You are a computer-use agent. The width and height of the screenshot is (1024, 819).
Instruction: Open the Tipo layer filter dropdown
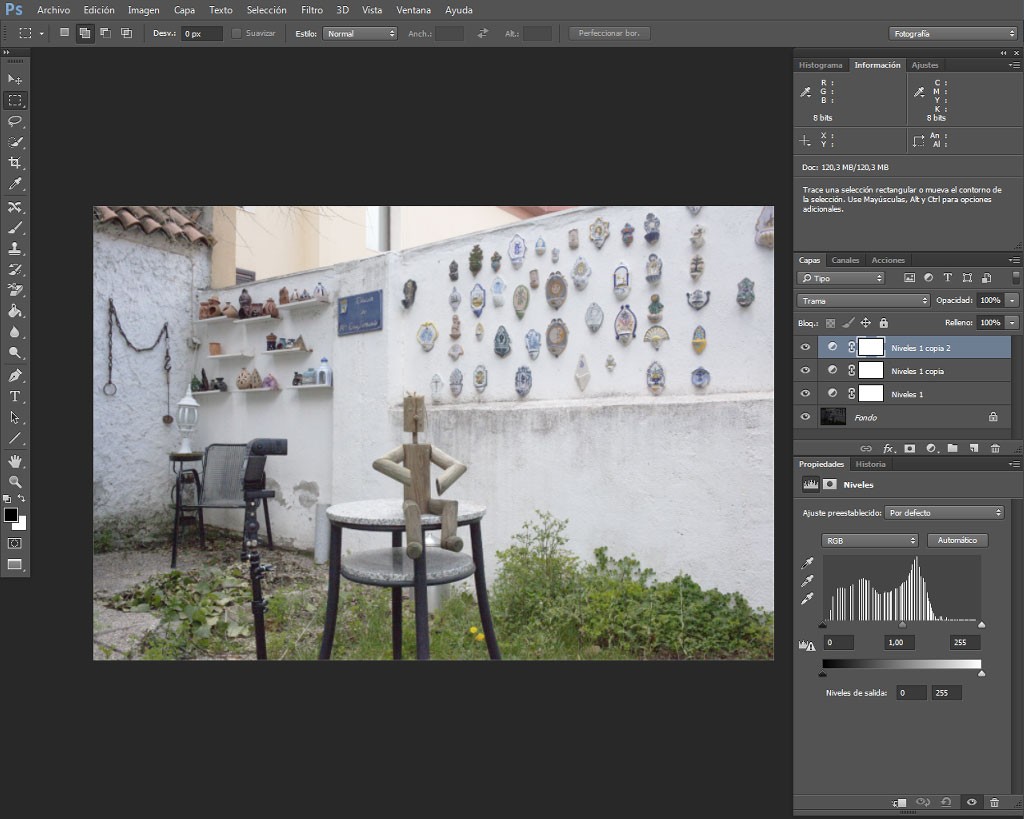click(840, 278)
